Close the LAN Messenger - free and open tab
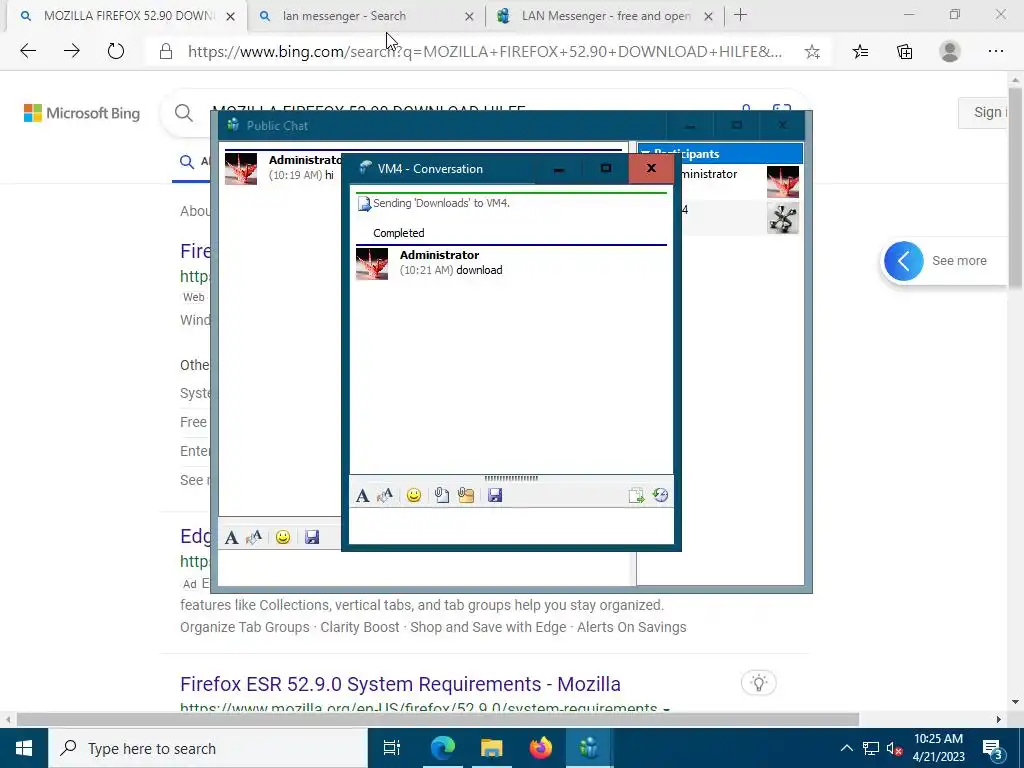 point(708,17)
